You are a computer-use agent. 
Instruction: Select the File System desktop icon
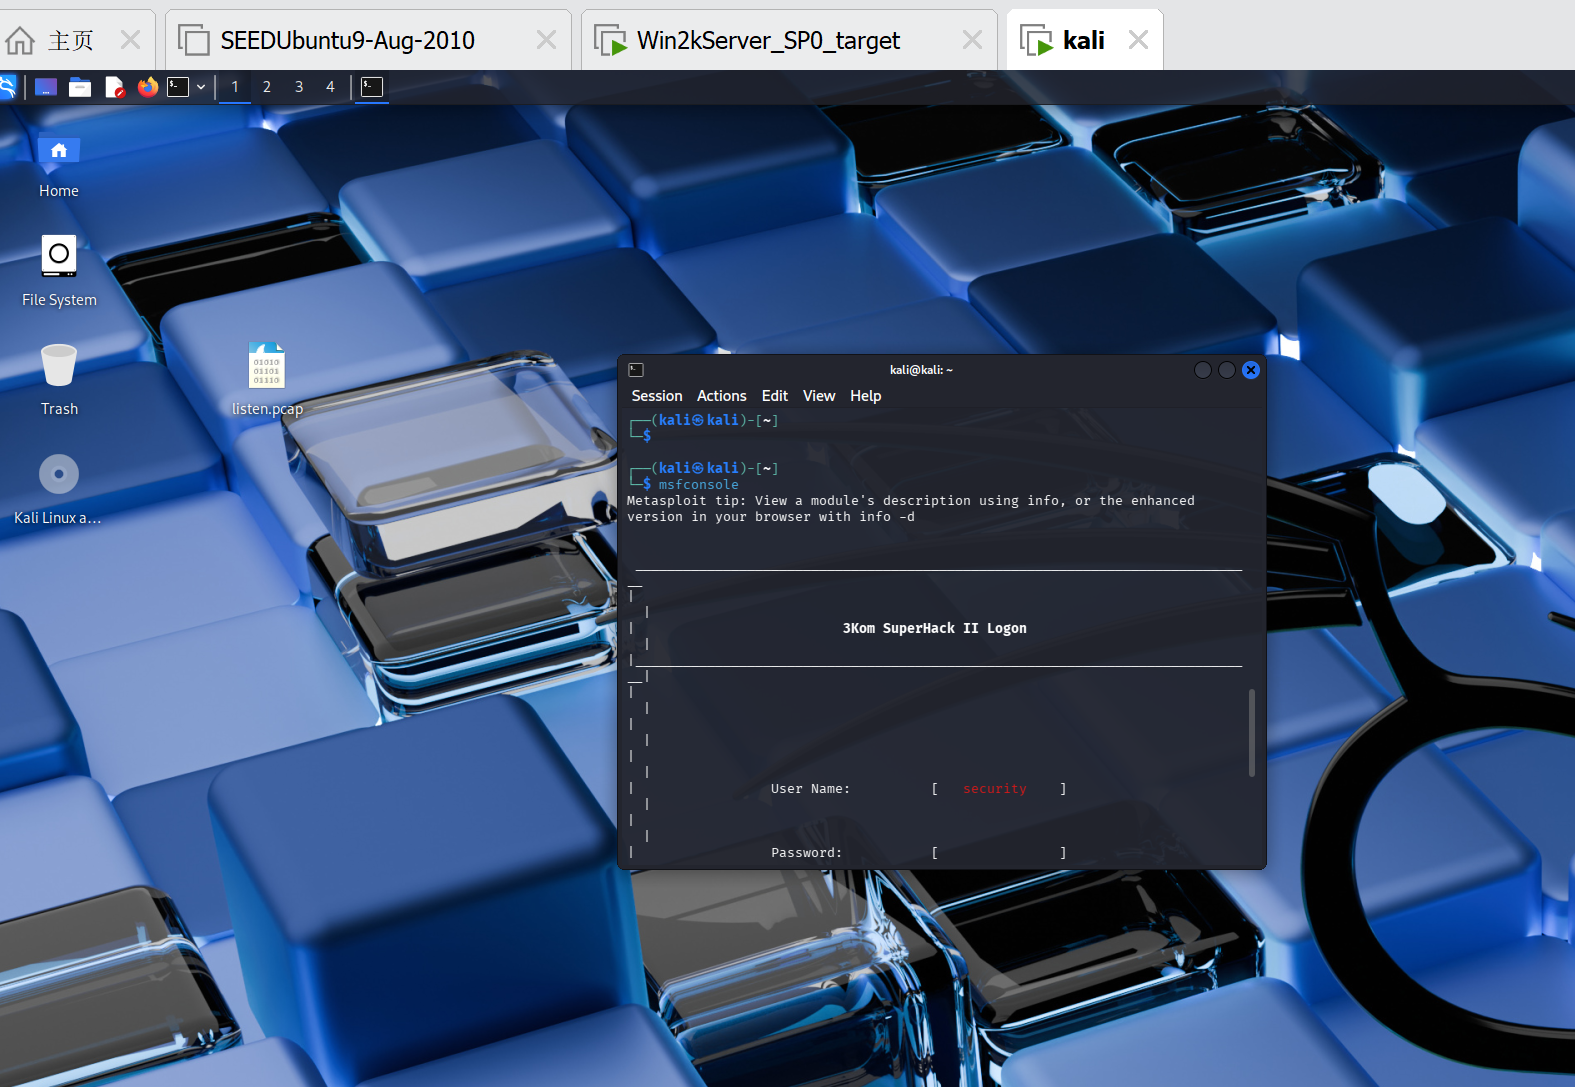(x=59, y=271)
